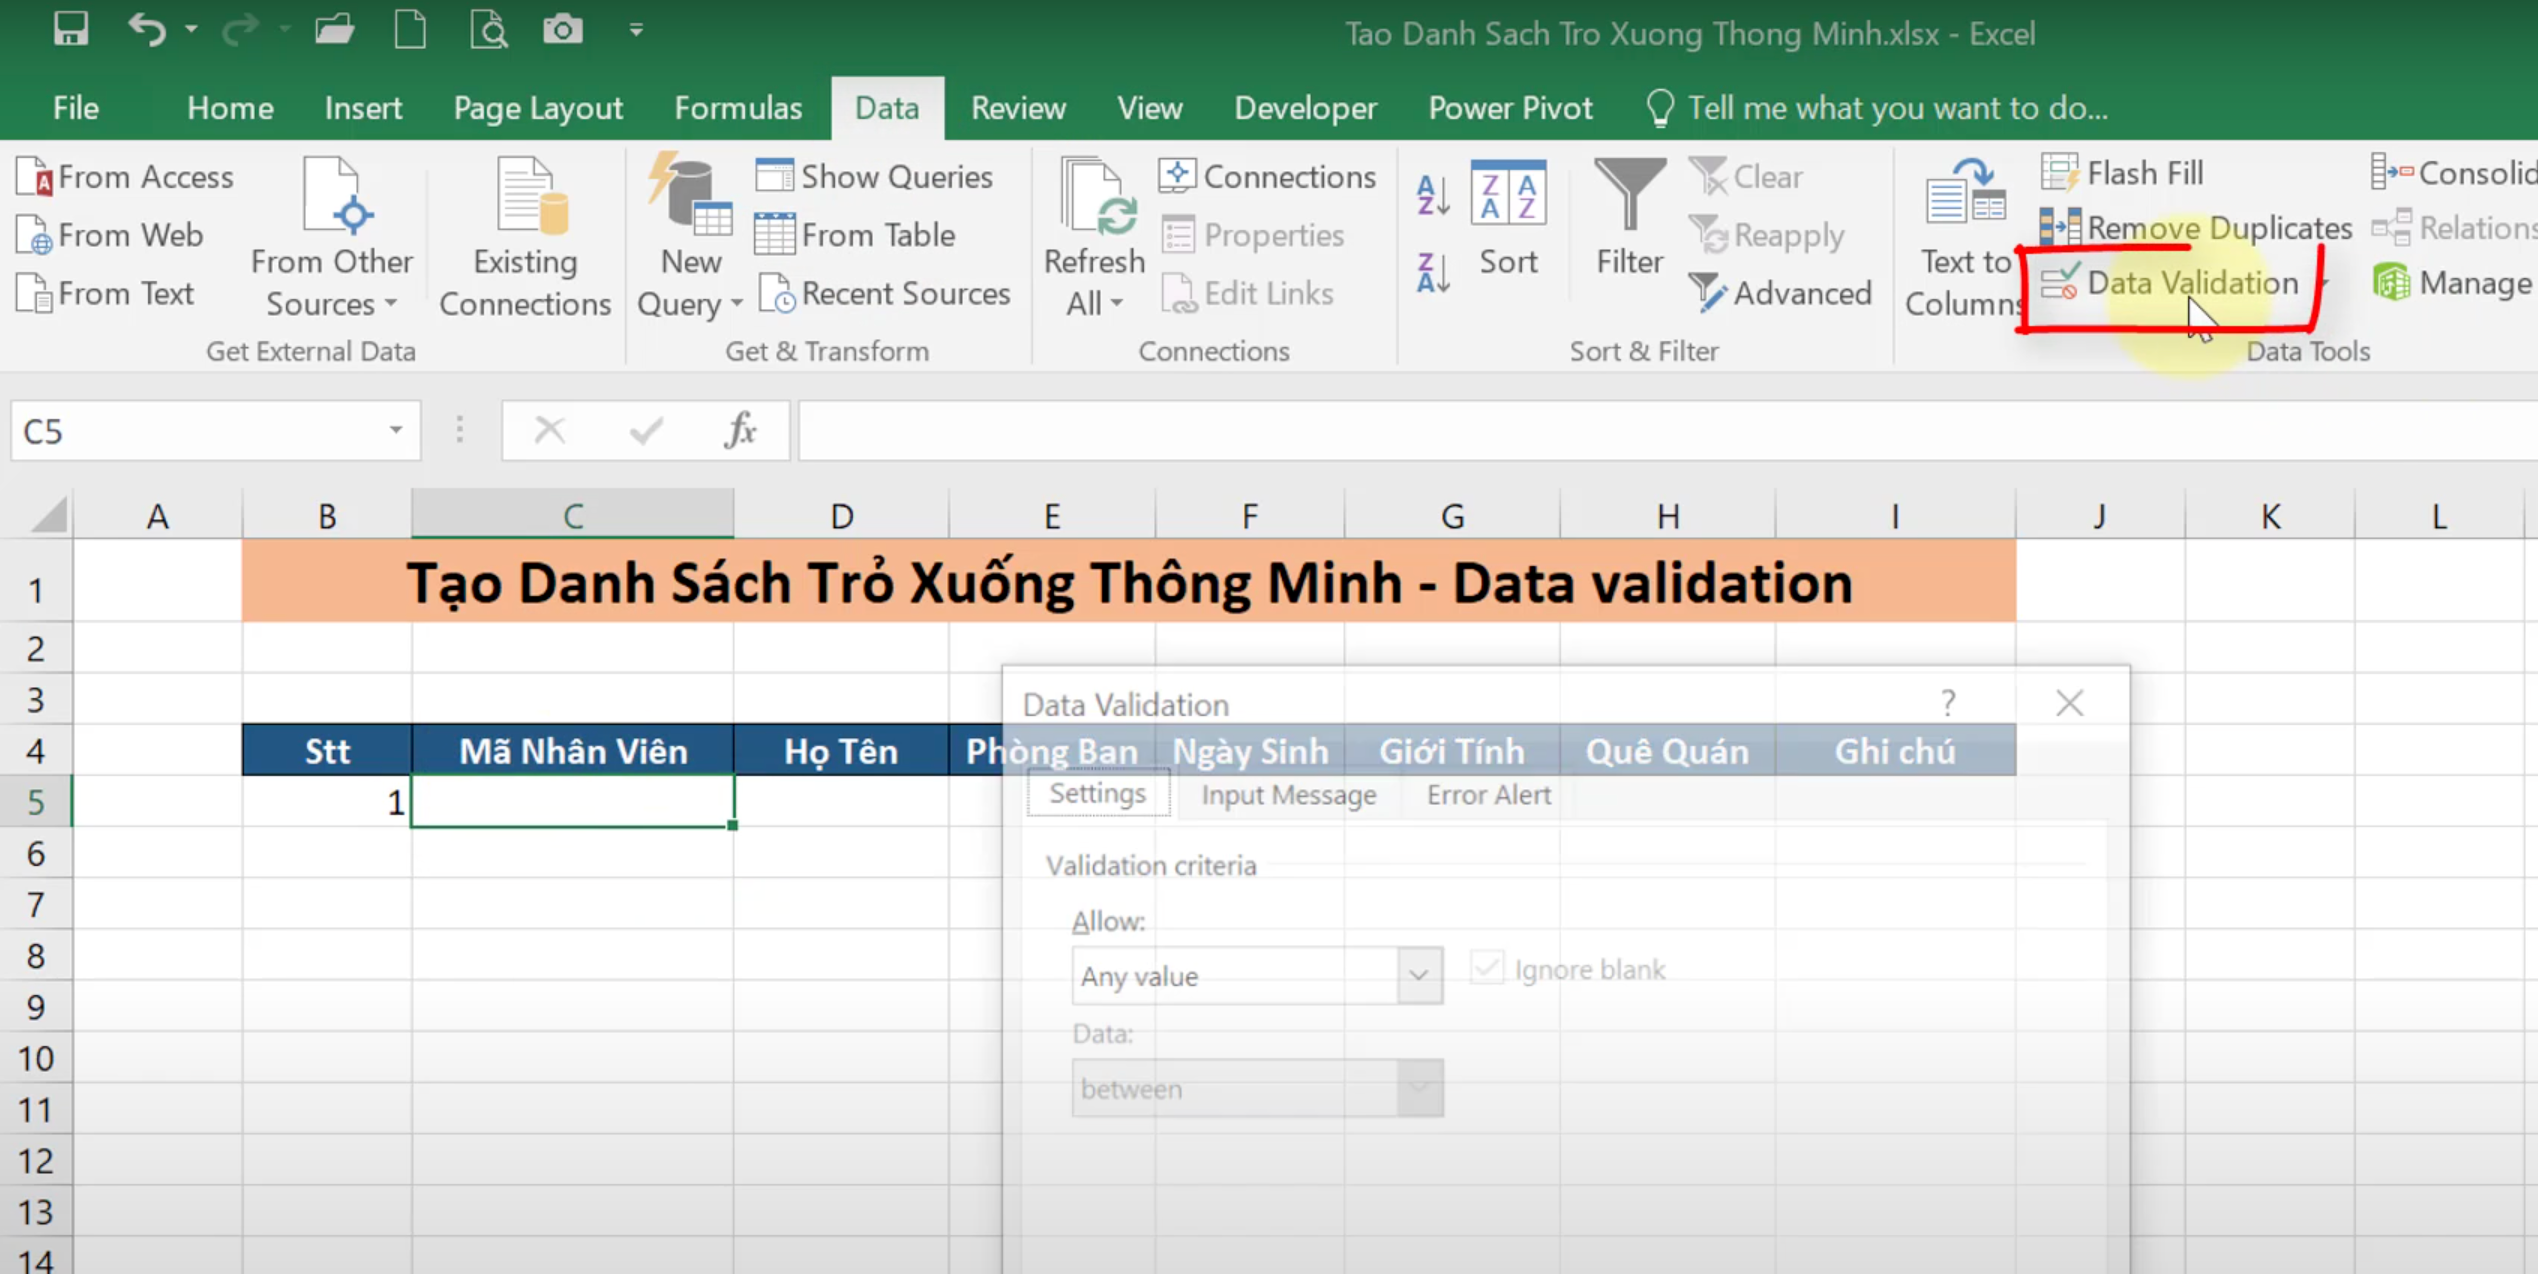
Task: Click Remove Duplicates
Action: (x=2196, y=228)
